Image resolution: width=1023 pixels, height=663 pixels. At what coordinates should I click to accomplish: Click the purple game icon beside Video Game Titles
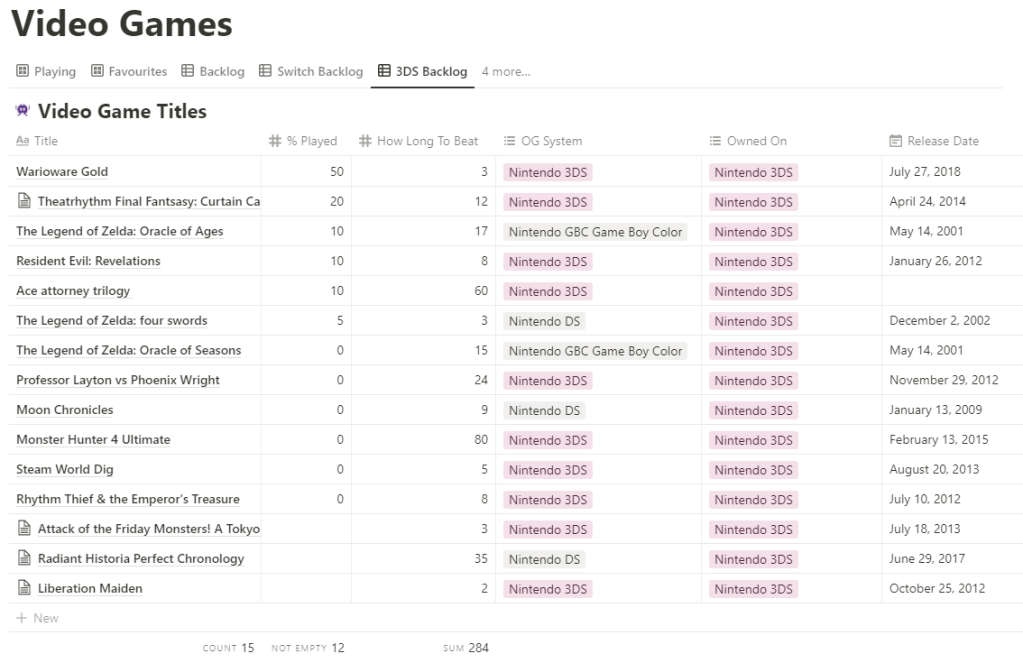[23, 111]
